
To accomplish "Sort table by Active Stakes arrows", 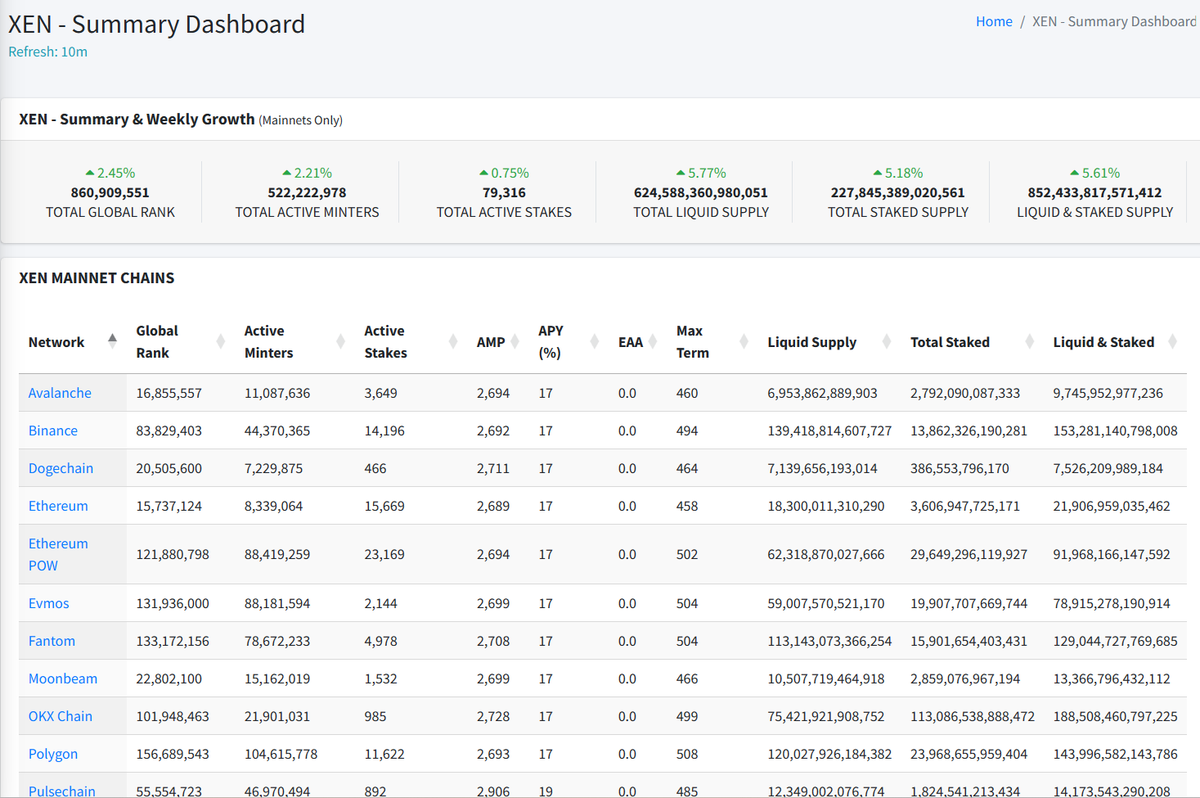I will tap(454, 342).
